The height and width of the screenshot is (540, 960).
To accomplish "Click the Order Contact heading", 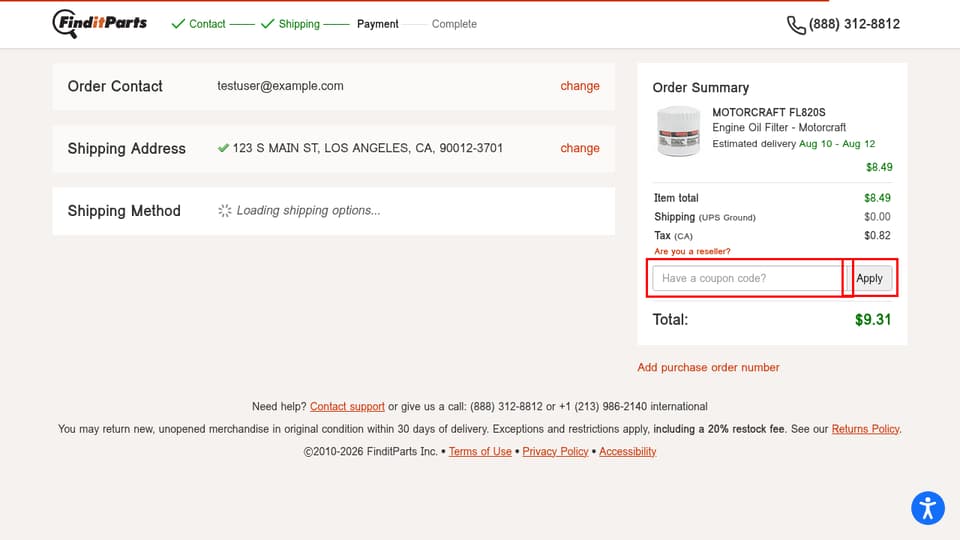I will (x=115, y=86).
